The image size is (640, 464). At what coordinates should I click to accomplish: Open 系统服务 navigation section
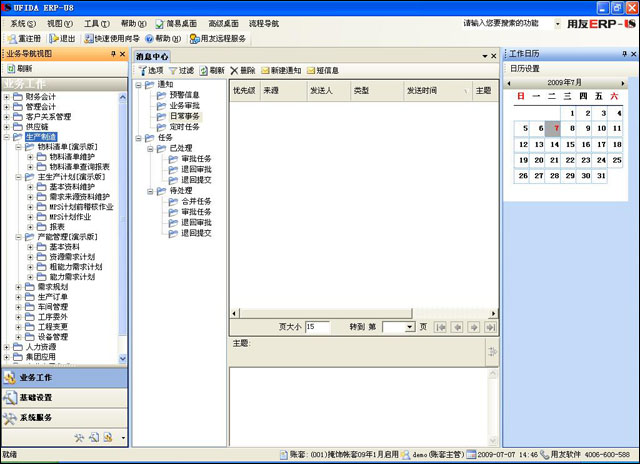pyautogui.click(x=65, y=417)
